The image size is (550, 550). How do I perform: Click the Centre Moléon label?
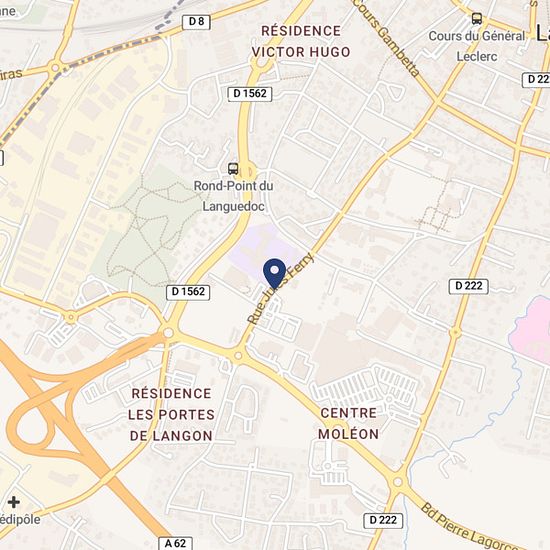[x=348, y=423]
